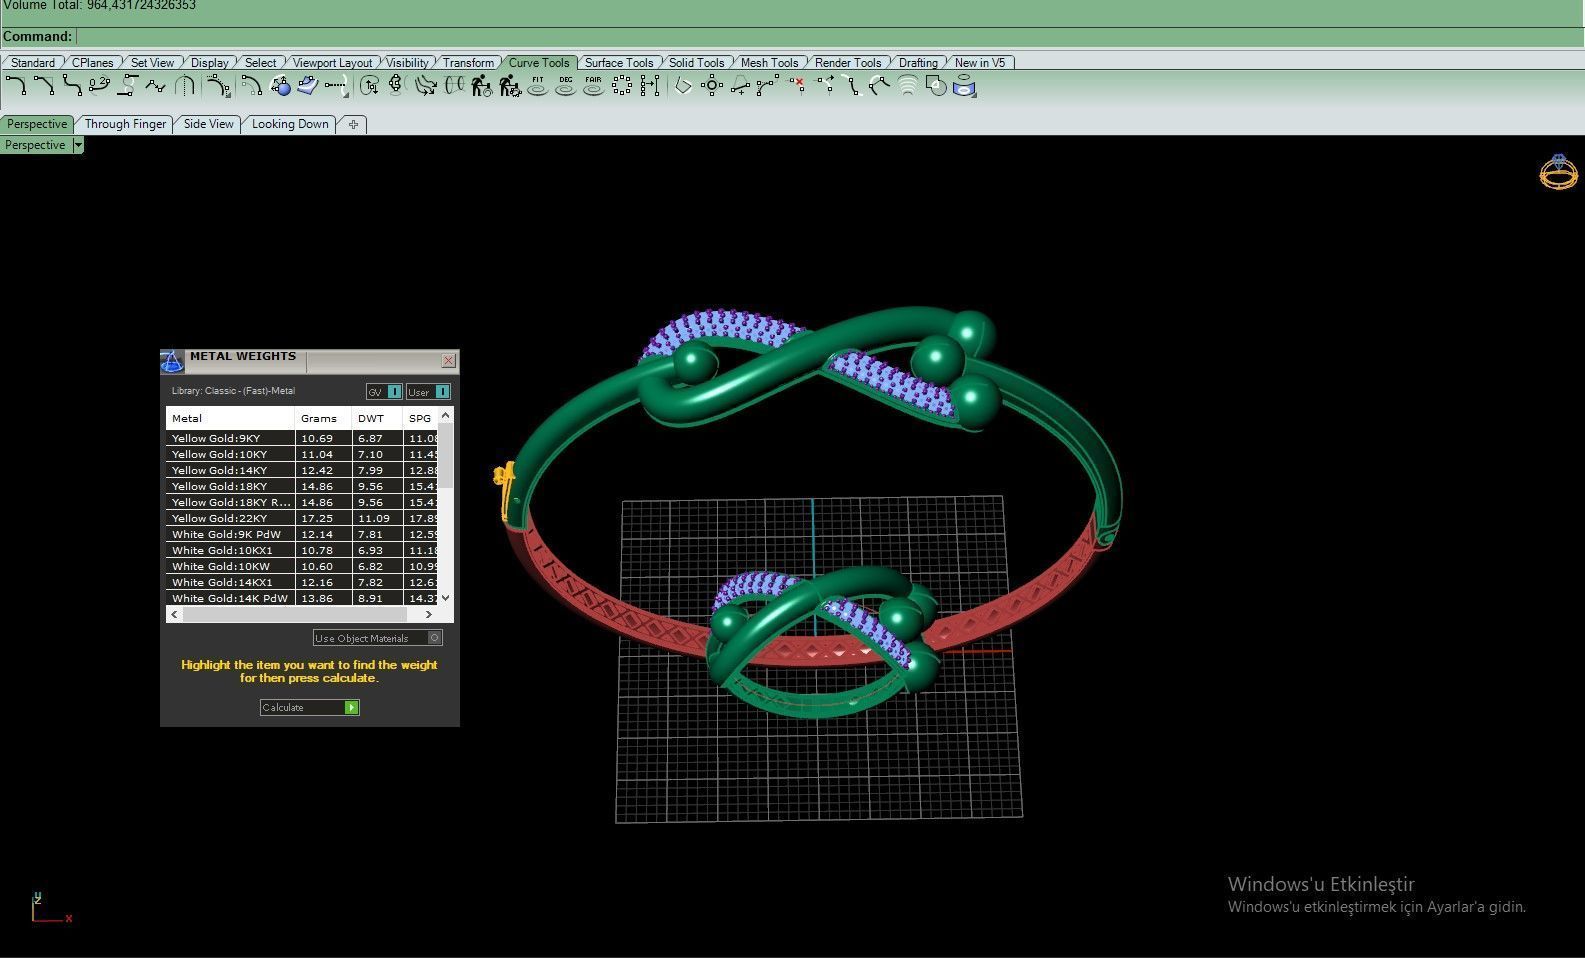Click the SPG column header

(421, 418)
